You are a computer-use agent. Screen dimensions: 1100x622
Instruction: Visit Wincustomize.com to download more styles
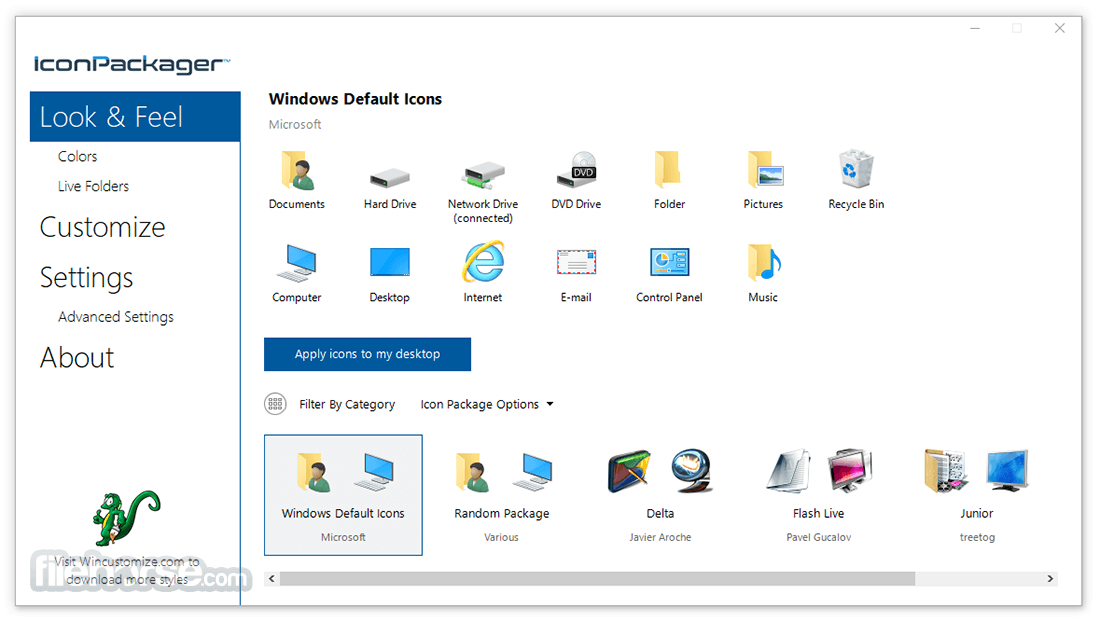(127, 570)
